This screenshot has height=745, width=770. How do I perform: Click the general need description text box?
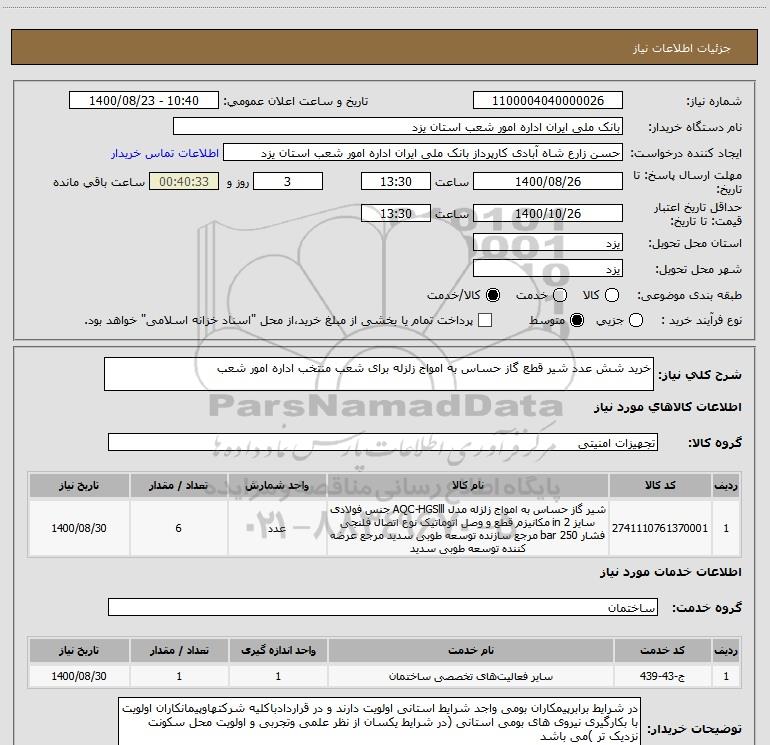[x=379, y=374]
